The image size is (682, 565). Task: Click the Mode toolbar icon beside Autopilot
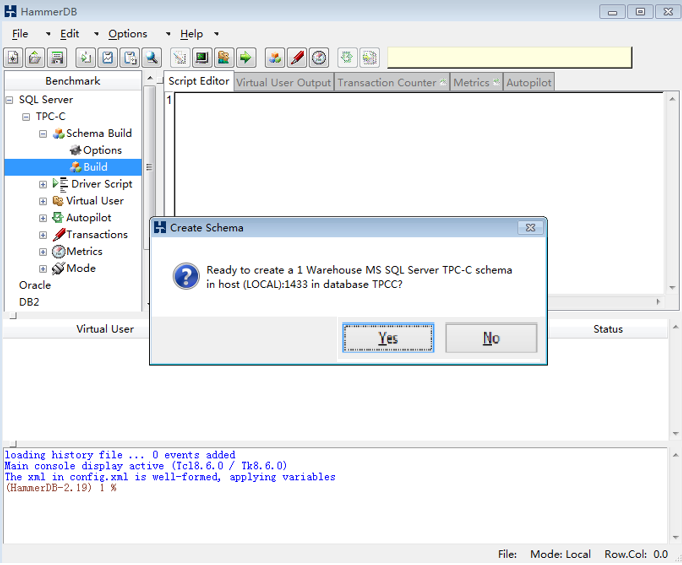[x=369, y=57]
